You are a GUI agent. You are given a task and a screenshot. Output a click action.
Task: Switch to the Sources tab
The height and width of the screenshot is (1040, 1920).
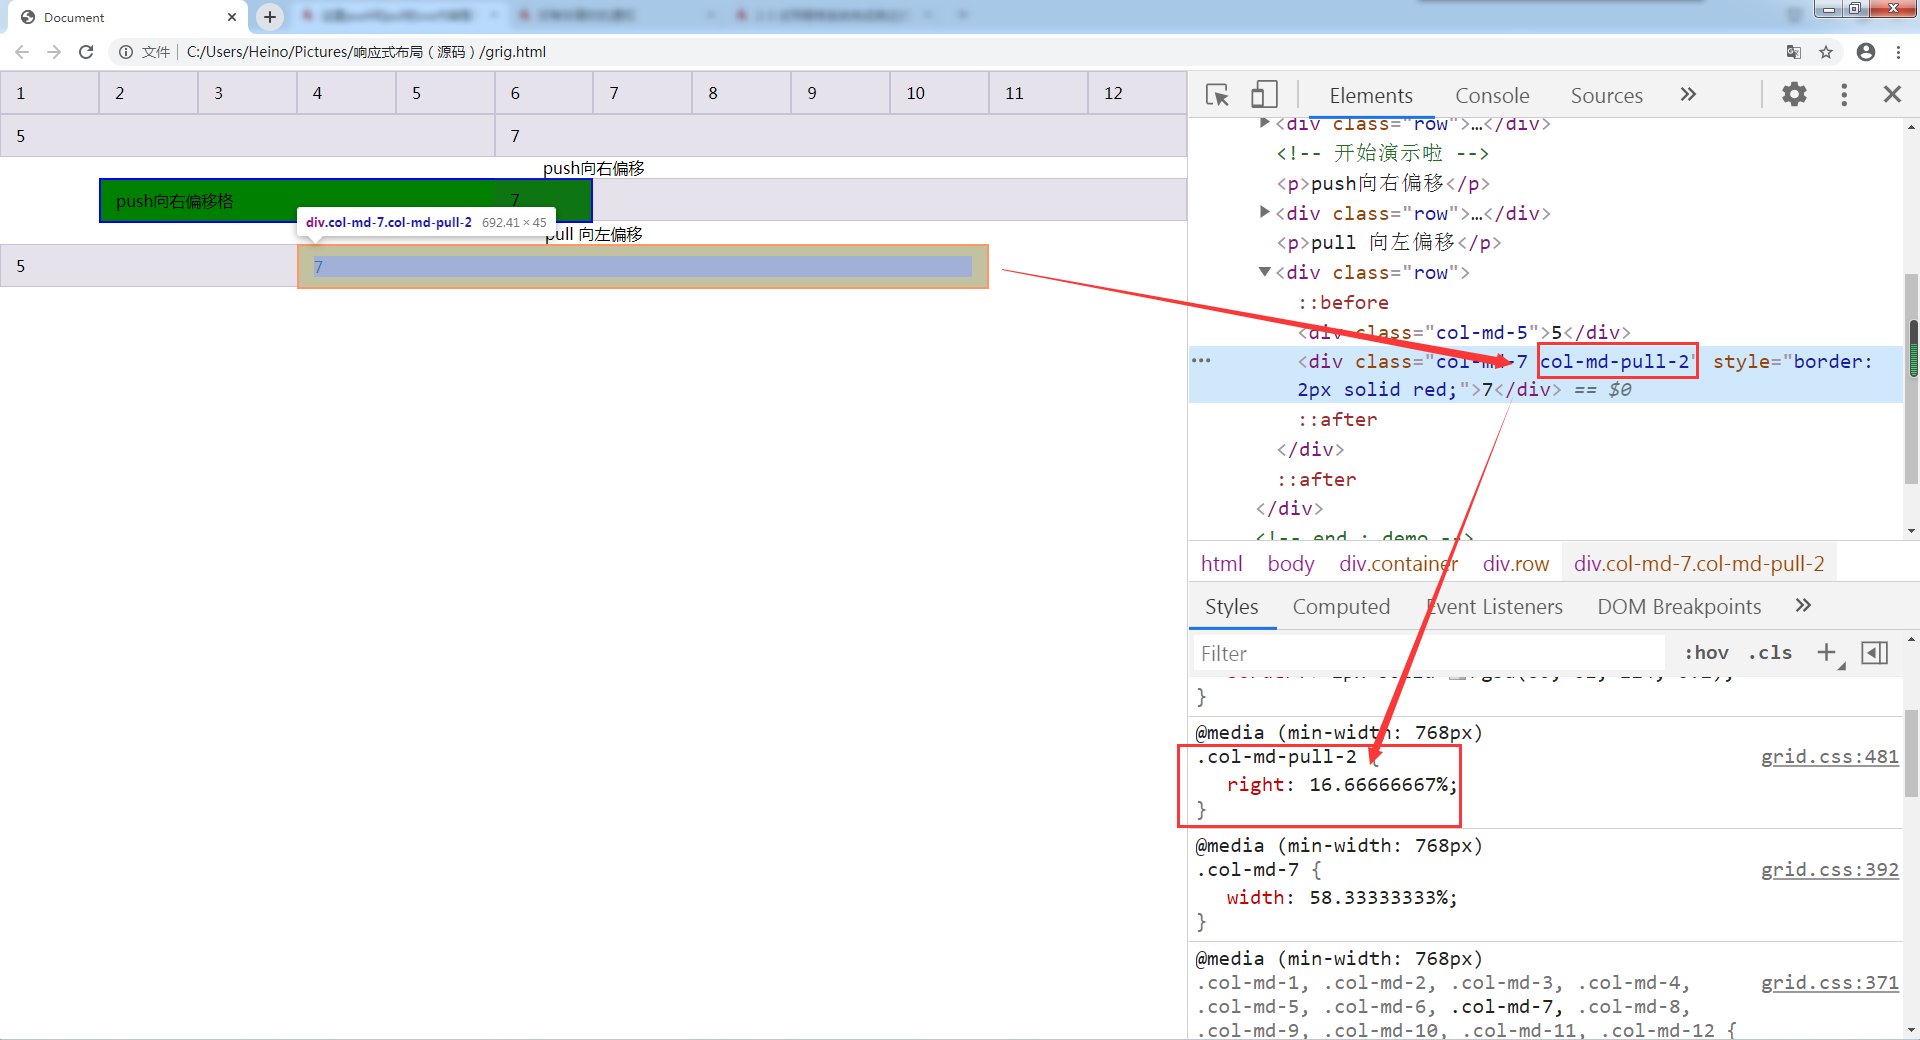[1606, 95]
